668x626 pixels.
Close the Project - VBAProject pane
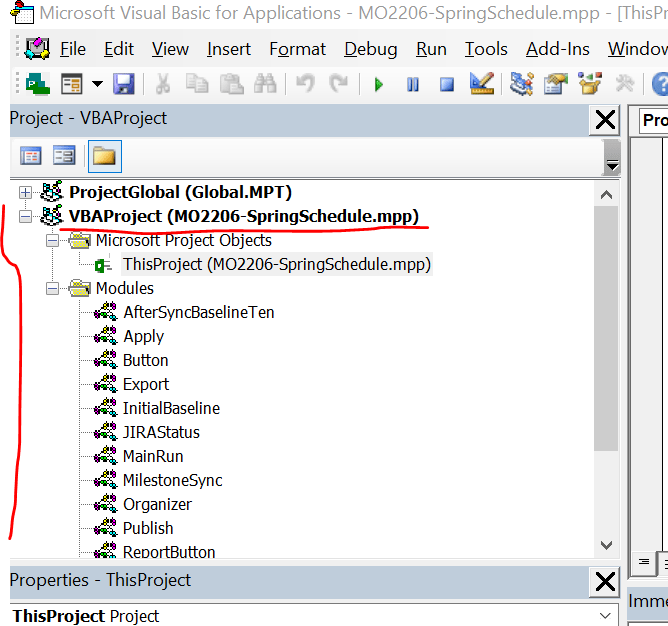coord(605,120)
